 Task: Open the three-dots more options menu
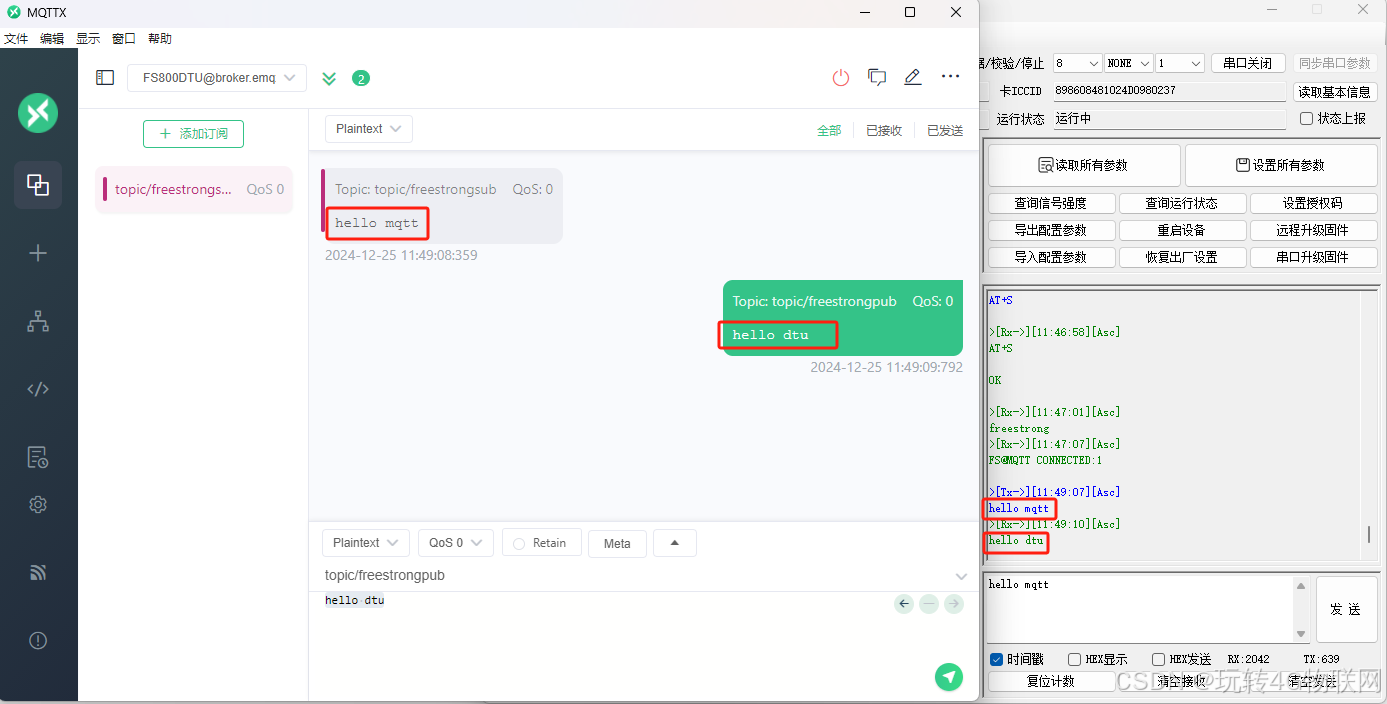[950, 77]
